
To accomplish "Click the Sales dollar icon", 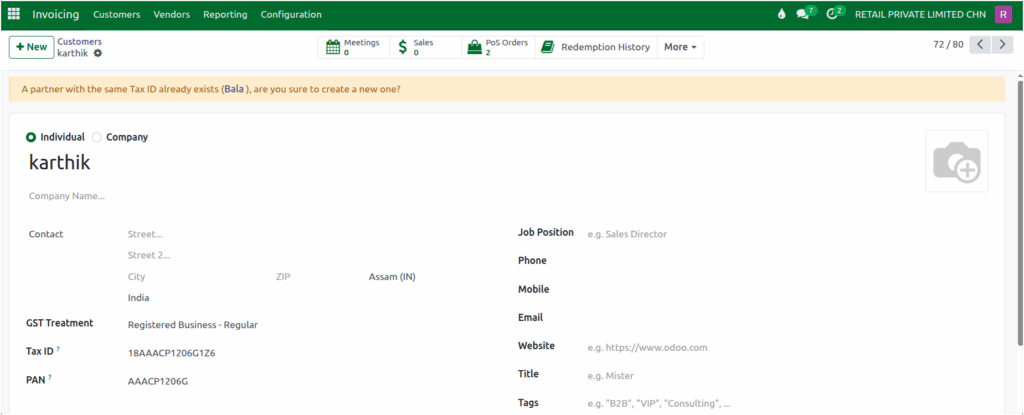I will pyautogui.click(x=403, y=47).
